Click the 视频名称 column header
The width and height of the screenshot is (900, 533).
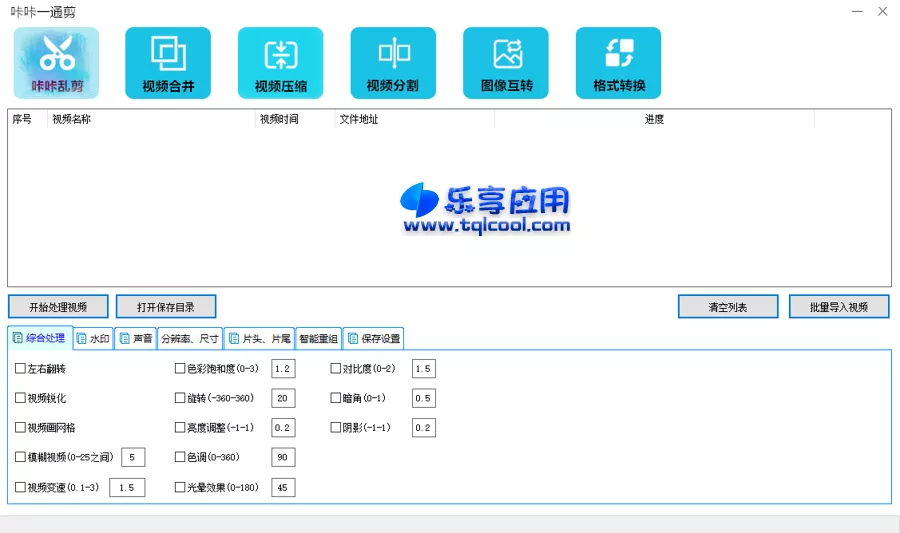click(151, 119)
